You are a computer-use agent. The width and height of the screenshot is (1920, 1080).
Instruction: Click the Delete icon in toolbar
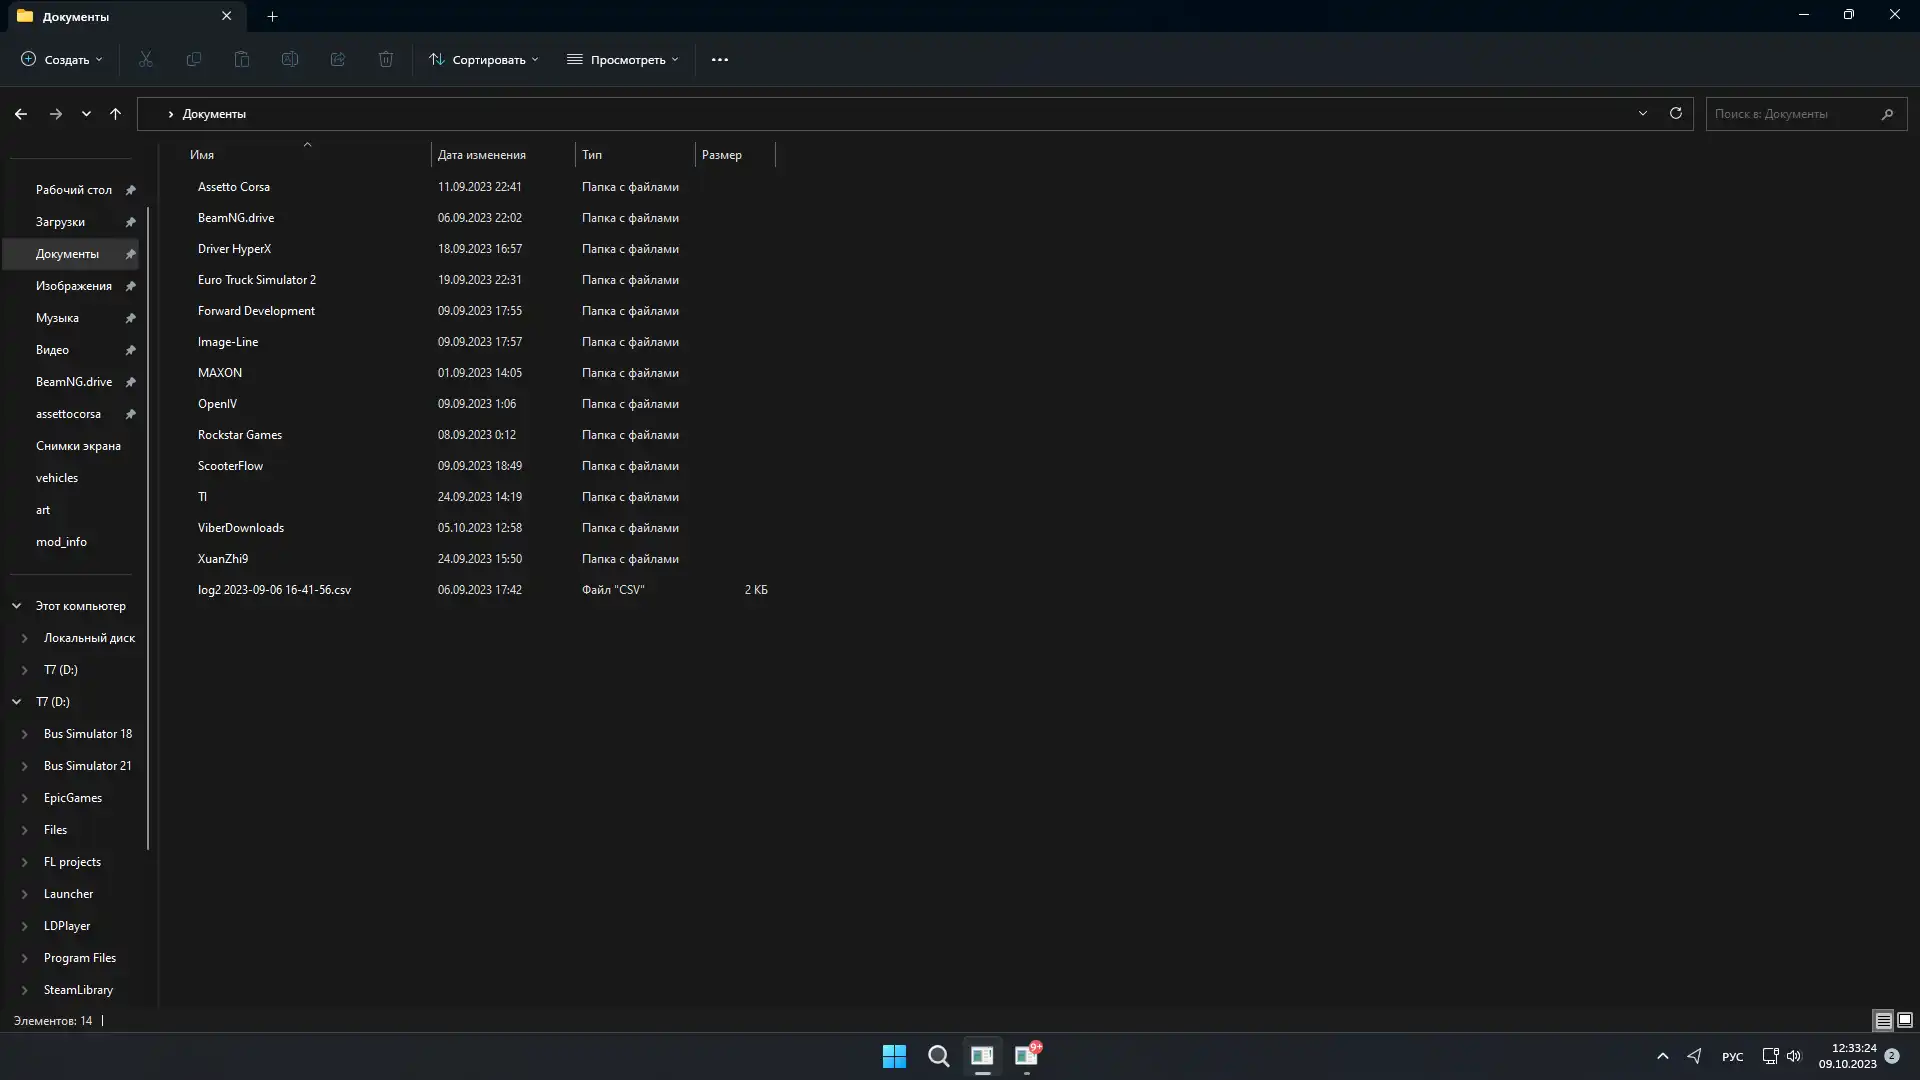point(385,59)
